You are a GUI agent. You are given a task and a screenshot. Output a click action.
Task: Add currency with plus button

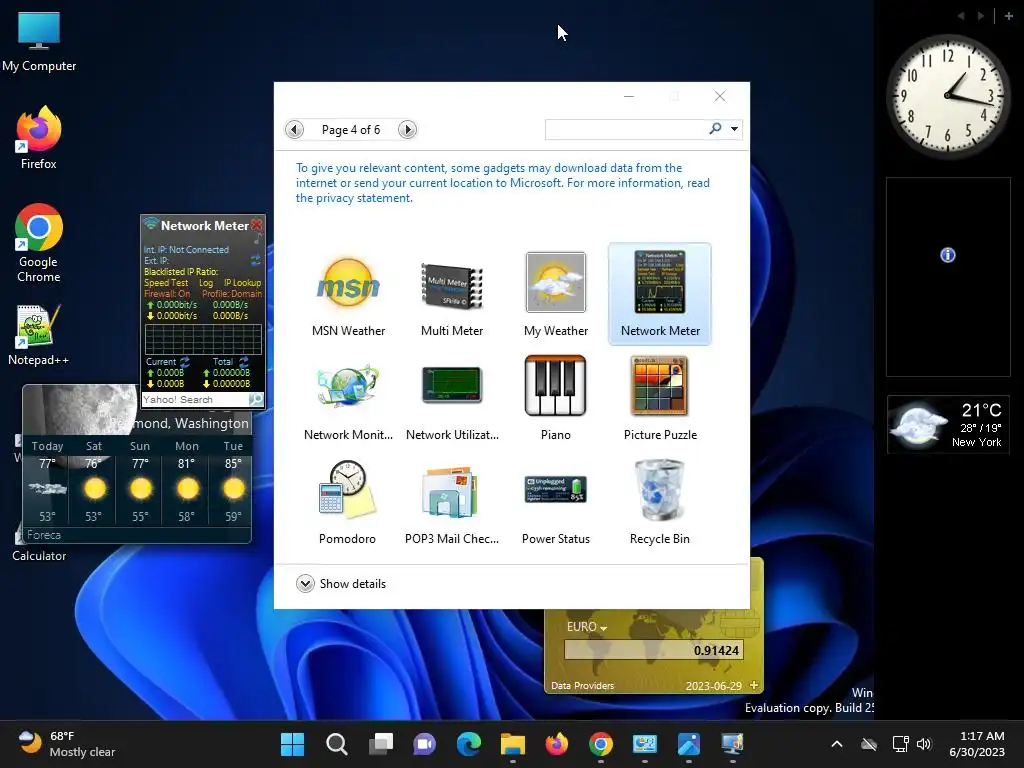point(754,685)
